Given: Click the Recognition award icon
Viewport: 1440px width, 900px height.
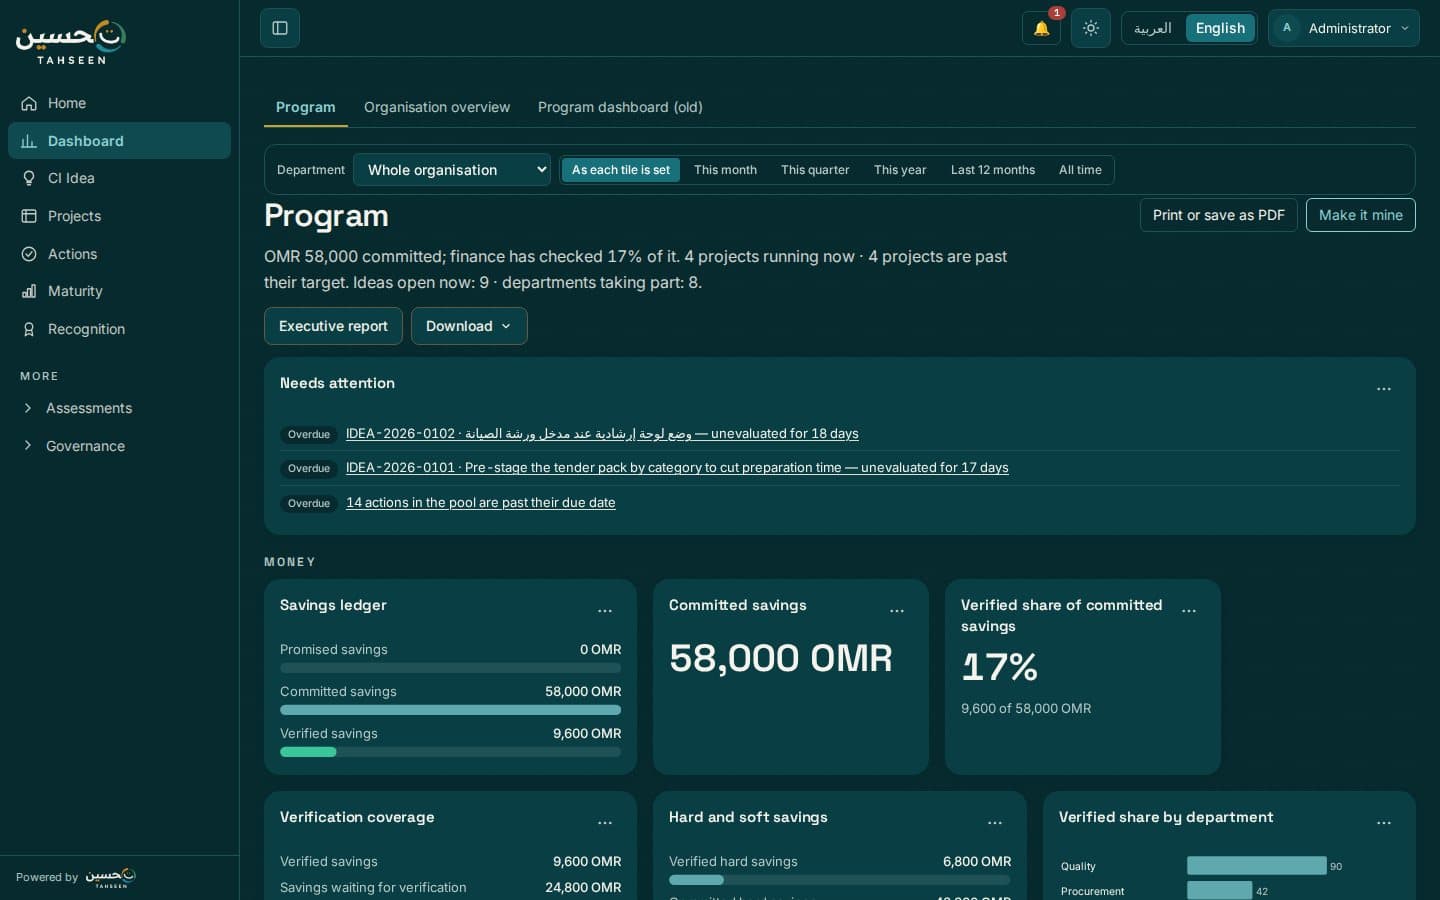Looking at the screenshot, I should pyautogui.click(x=29, y=329).
